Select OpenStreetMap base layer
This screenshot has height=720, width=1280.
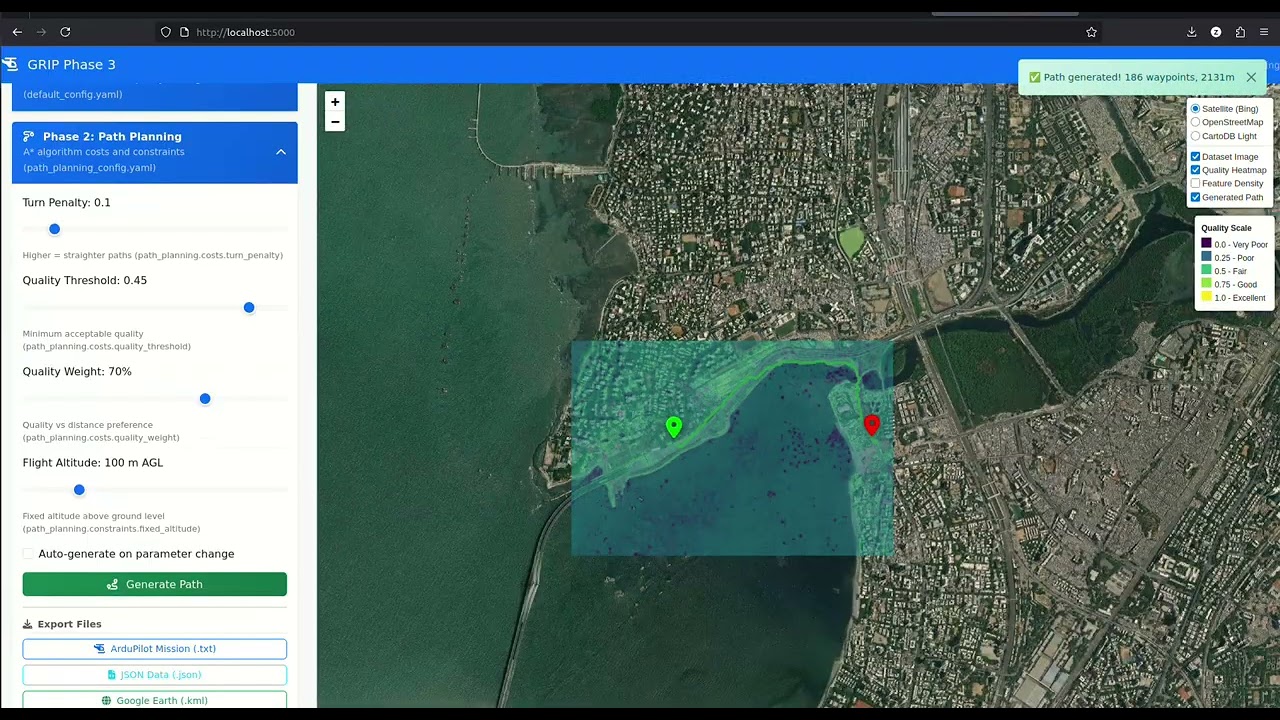1195,122
